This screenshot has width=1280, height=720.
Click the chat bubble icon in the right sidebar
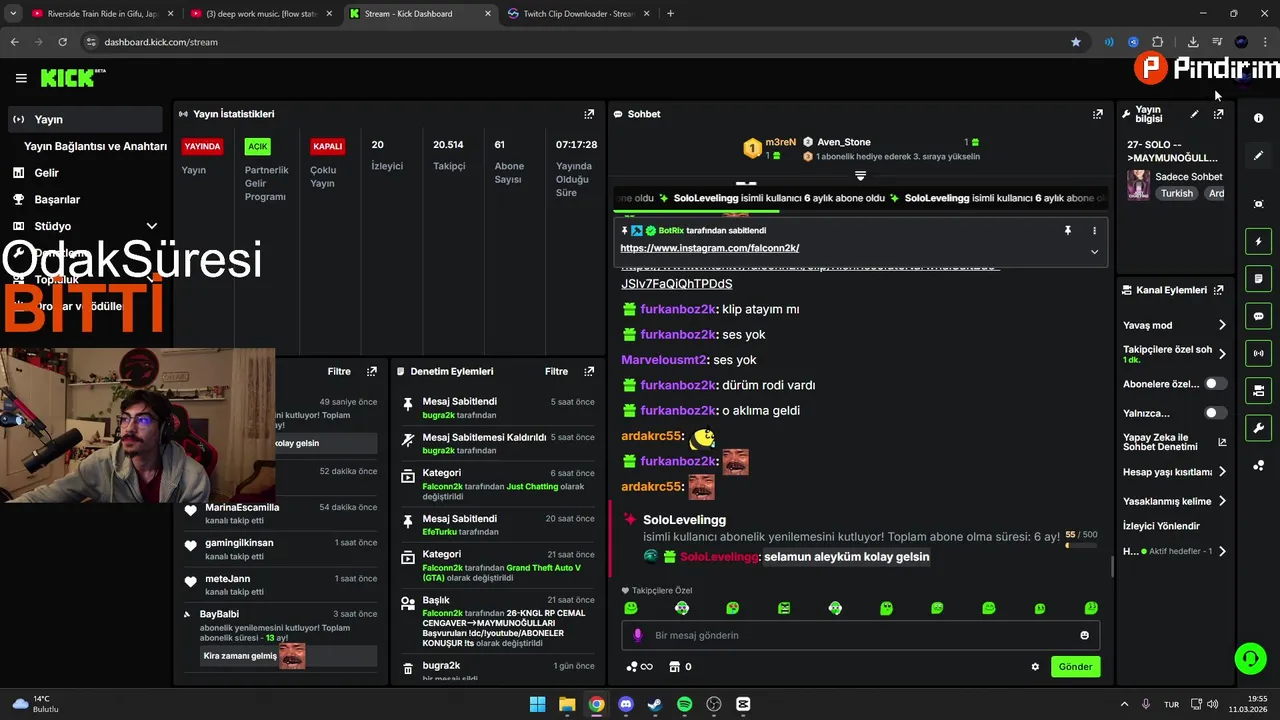tap(1258, 316)
